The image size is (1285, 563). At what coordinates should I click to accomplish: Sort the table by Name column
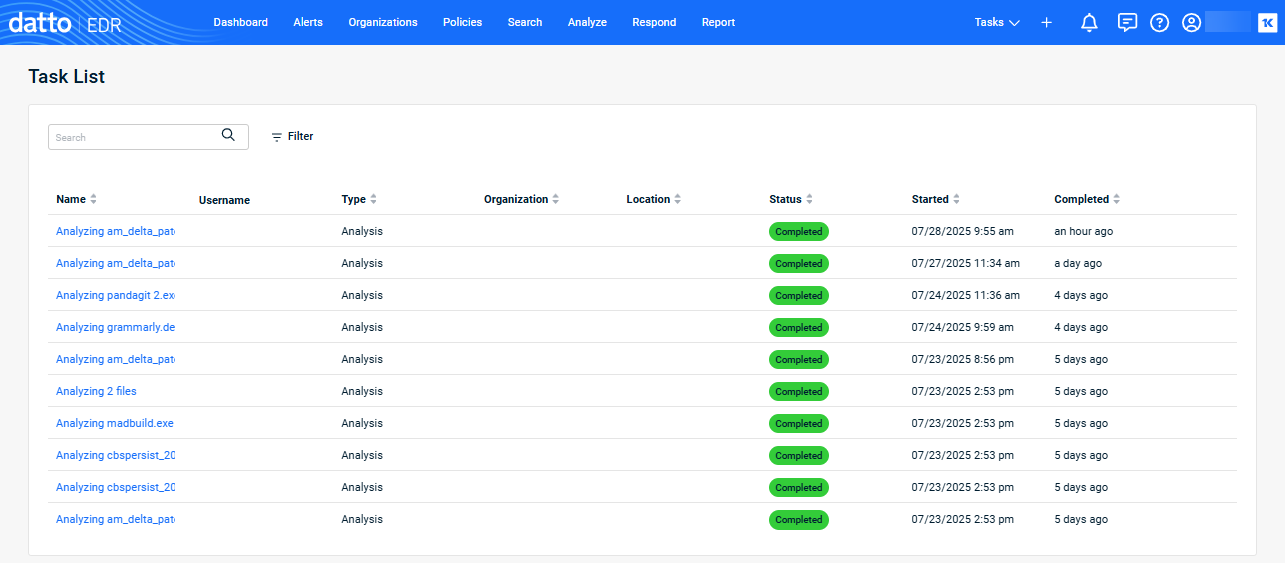pos(93,199)
